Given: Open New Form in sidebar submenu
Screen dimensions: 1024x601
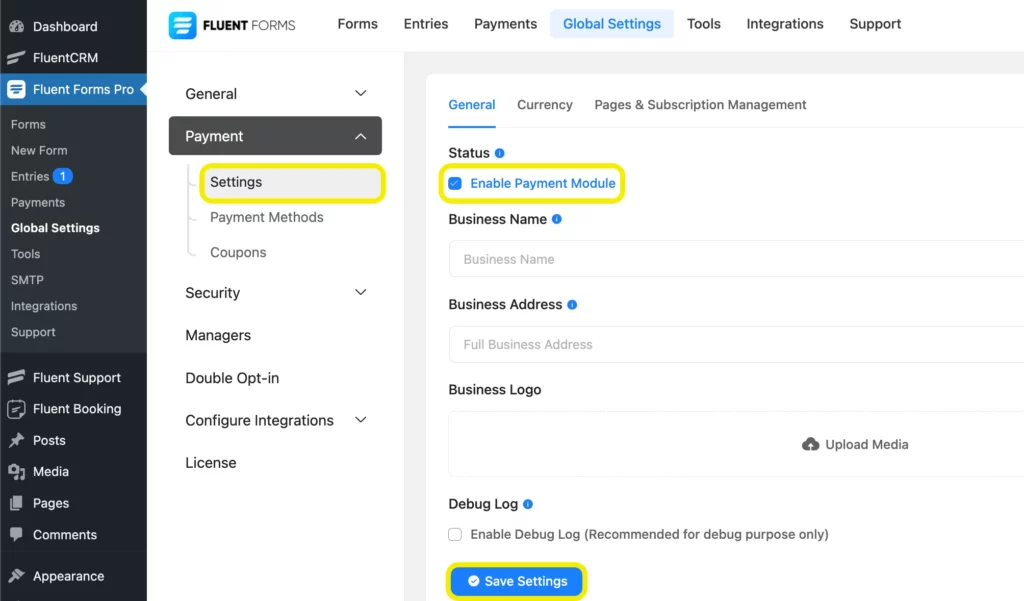Looking at the screenshot, I should pos(39,150).
